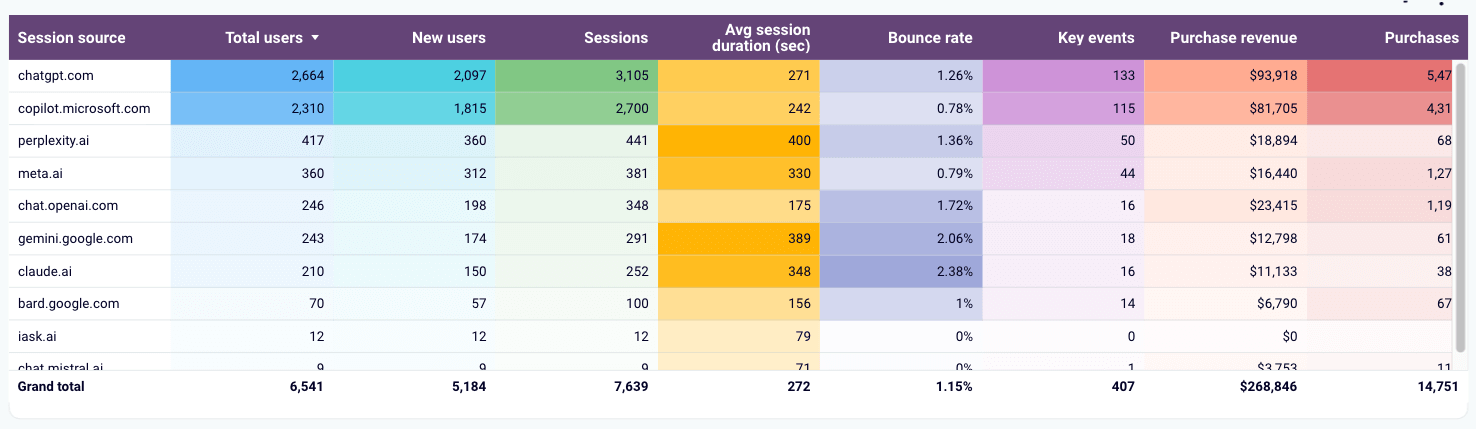Click the Purchases column header
This screenshot has height=429, width=1476.
pyautogui.click(x=1421, y=38)
